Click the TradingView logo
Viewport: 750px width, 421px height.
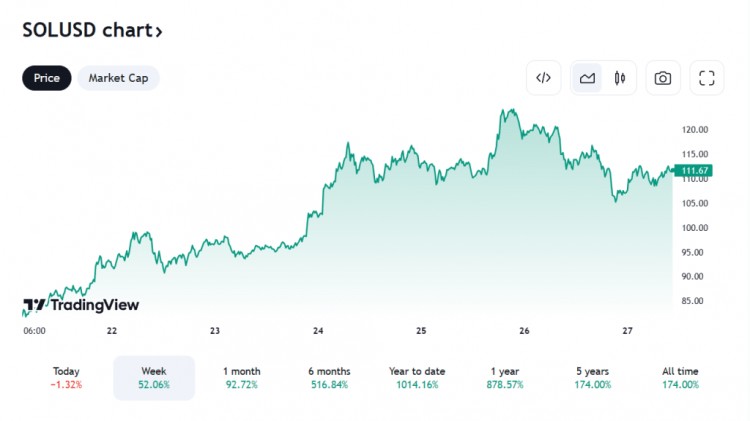tap(81, 305)
